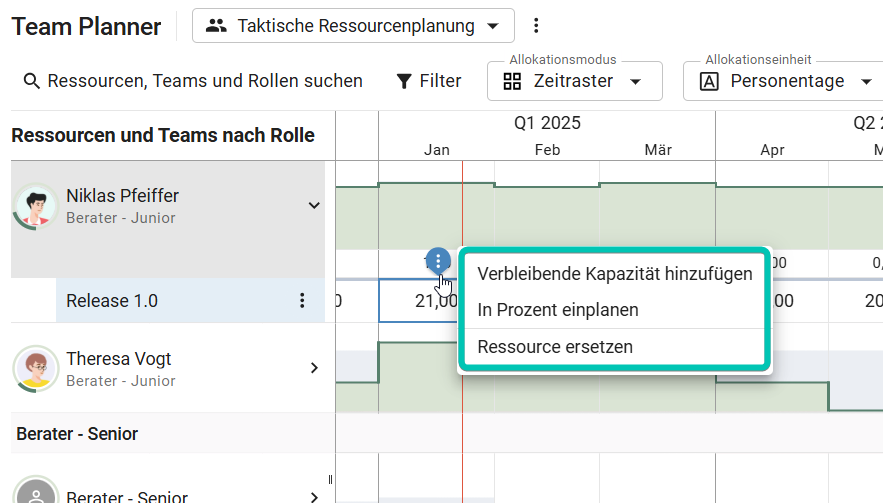Choose Verbleibende Kapazität hinzufügen

(x=614, y=274)
